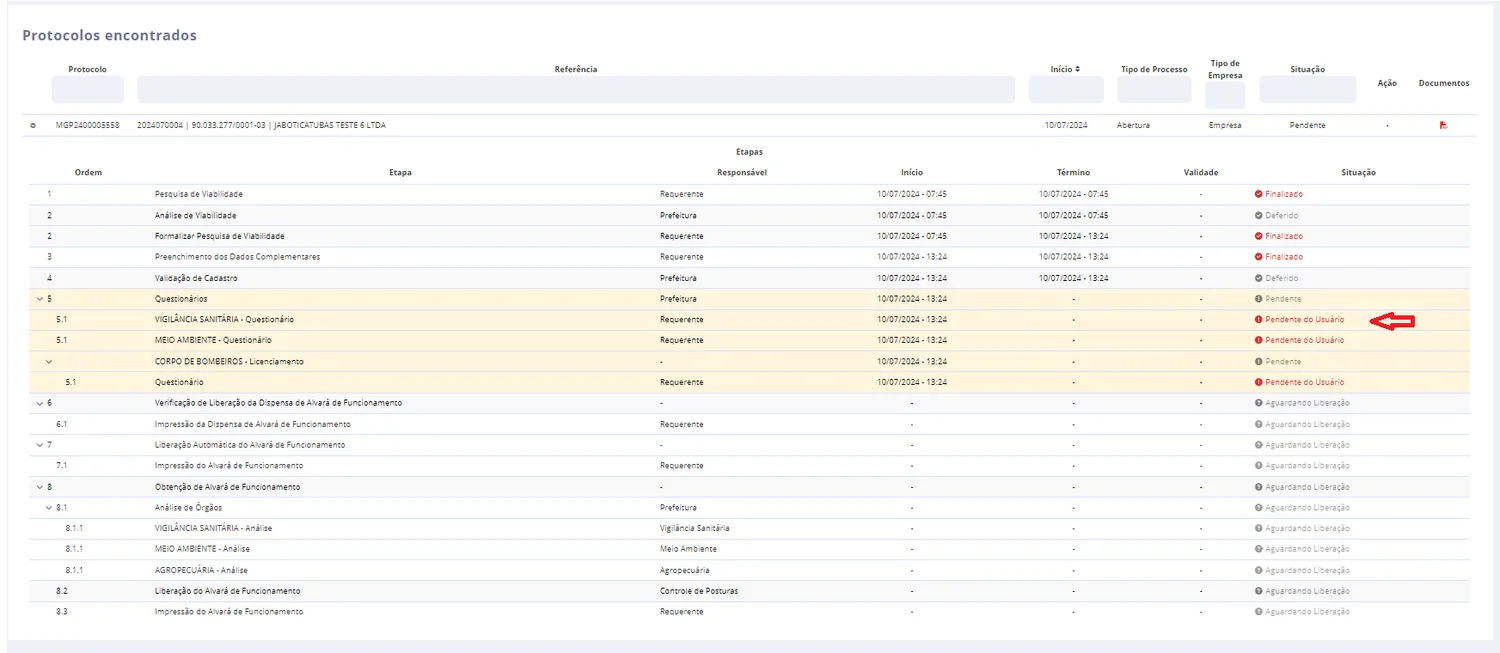Click the Aguardando Liberação icon for Liberação Automática

pyautogui.click(x=1259, y=445)
